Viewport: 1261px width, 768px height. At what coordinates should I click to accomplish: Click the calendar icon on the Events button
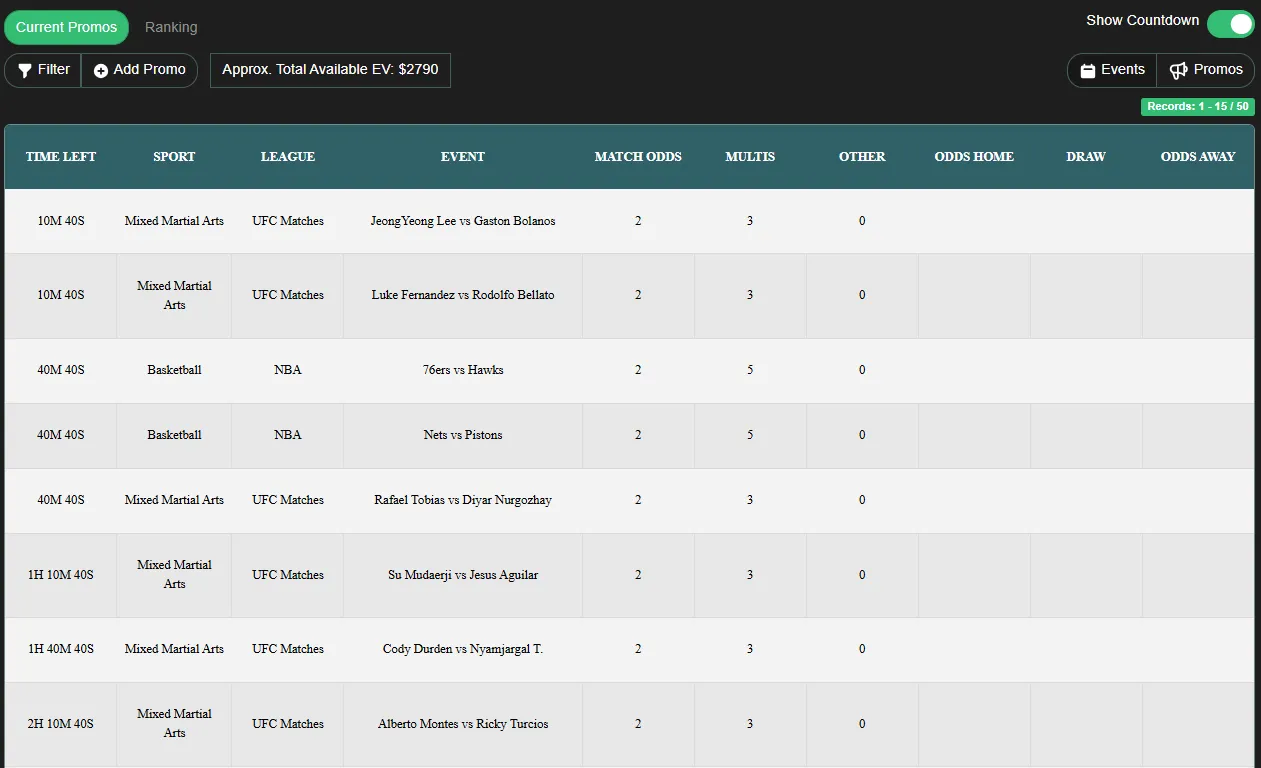[x=1089, y=70]
